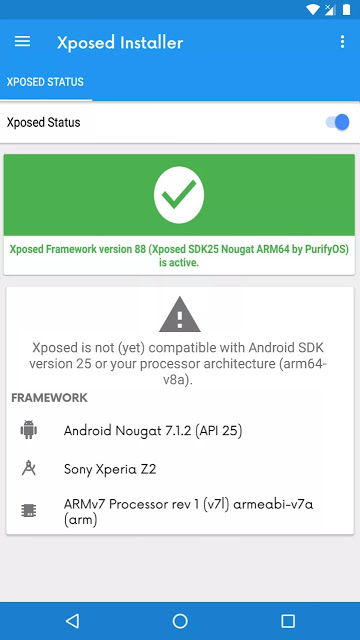Open the hamburger navigation menu
Image resolution: width=360 pixels, height=640 pixels.
point(22,41)
